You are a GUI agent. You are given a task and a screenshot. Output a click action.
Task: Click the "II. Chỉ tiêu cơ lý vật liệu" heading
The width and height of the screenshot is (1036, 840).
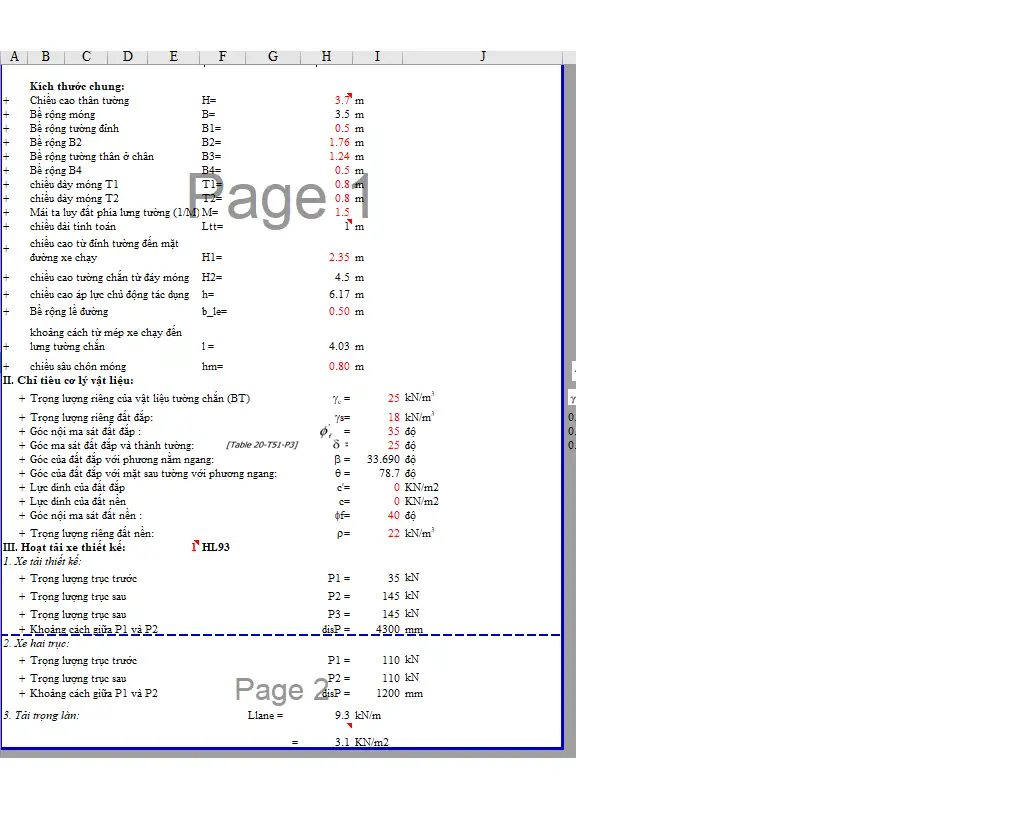[68, 381]
